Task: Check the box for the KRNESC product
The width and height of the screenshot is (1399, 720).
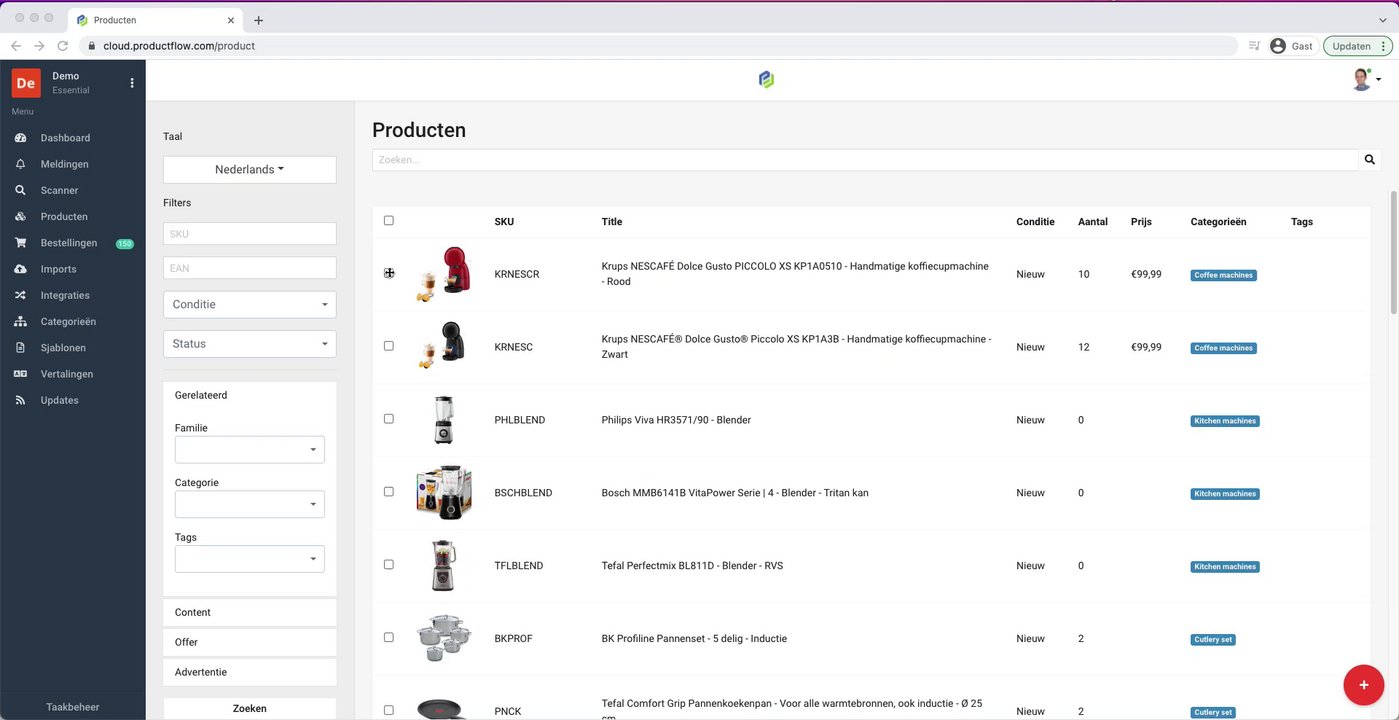Action: [389, 346]
